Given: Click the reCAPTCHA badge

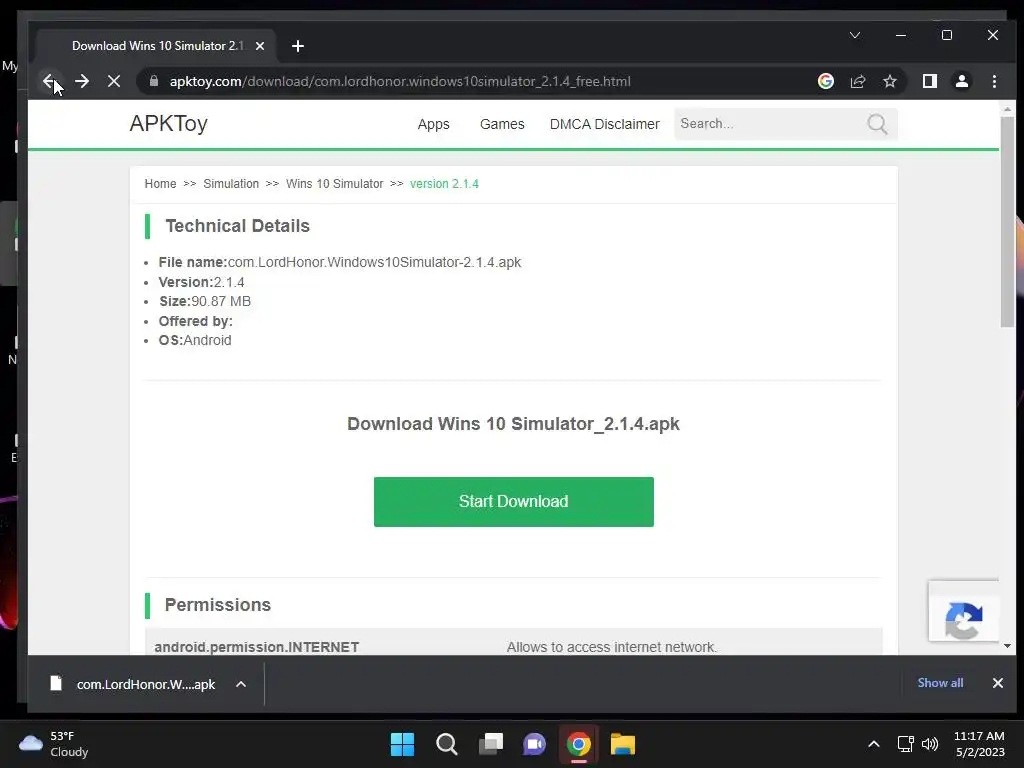Looking at the screenshot, I should (x=964, y=611).
